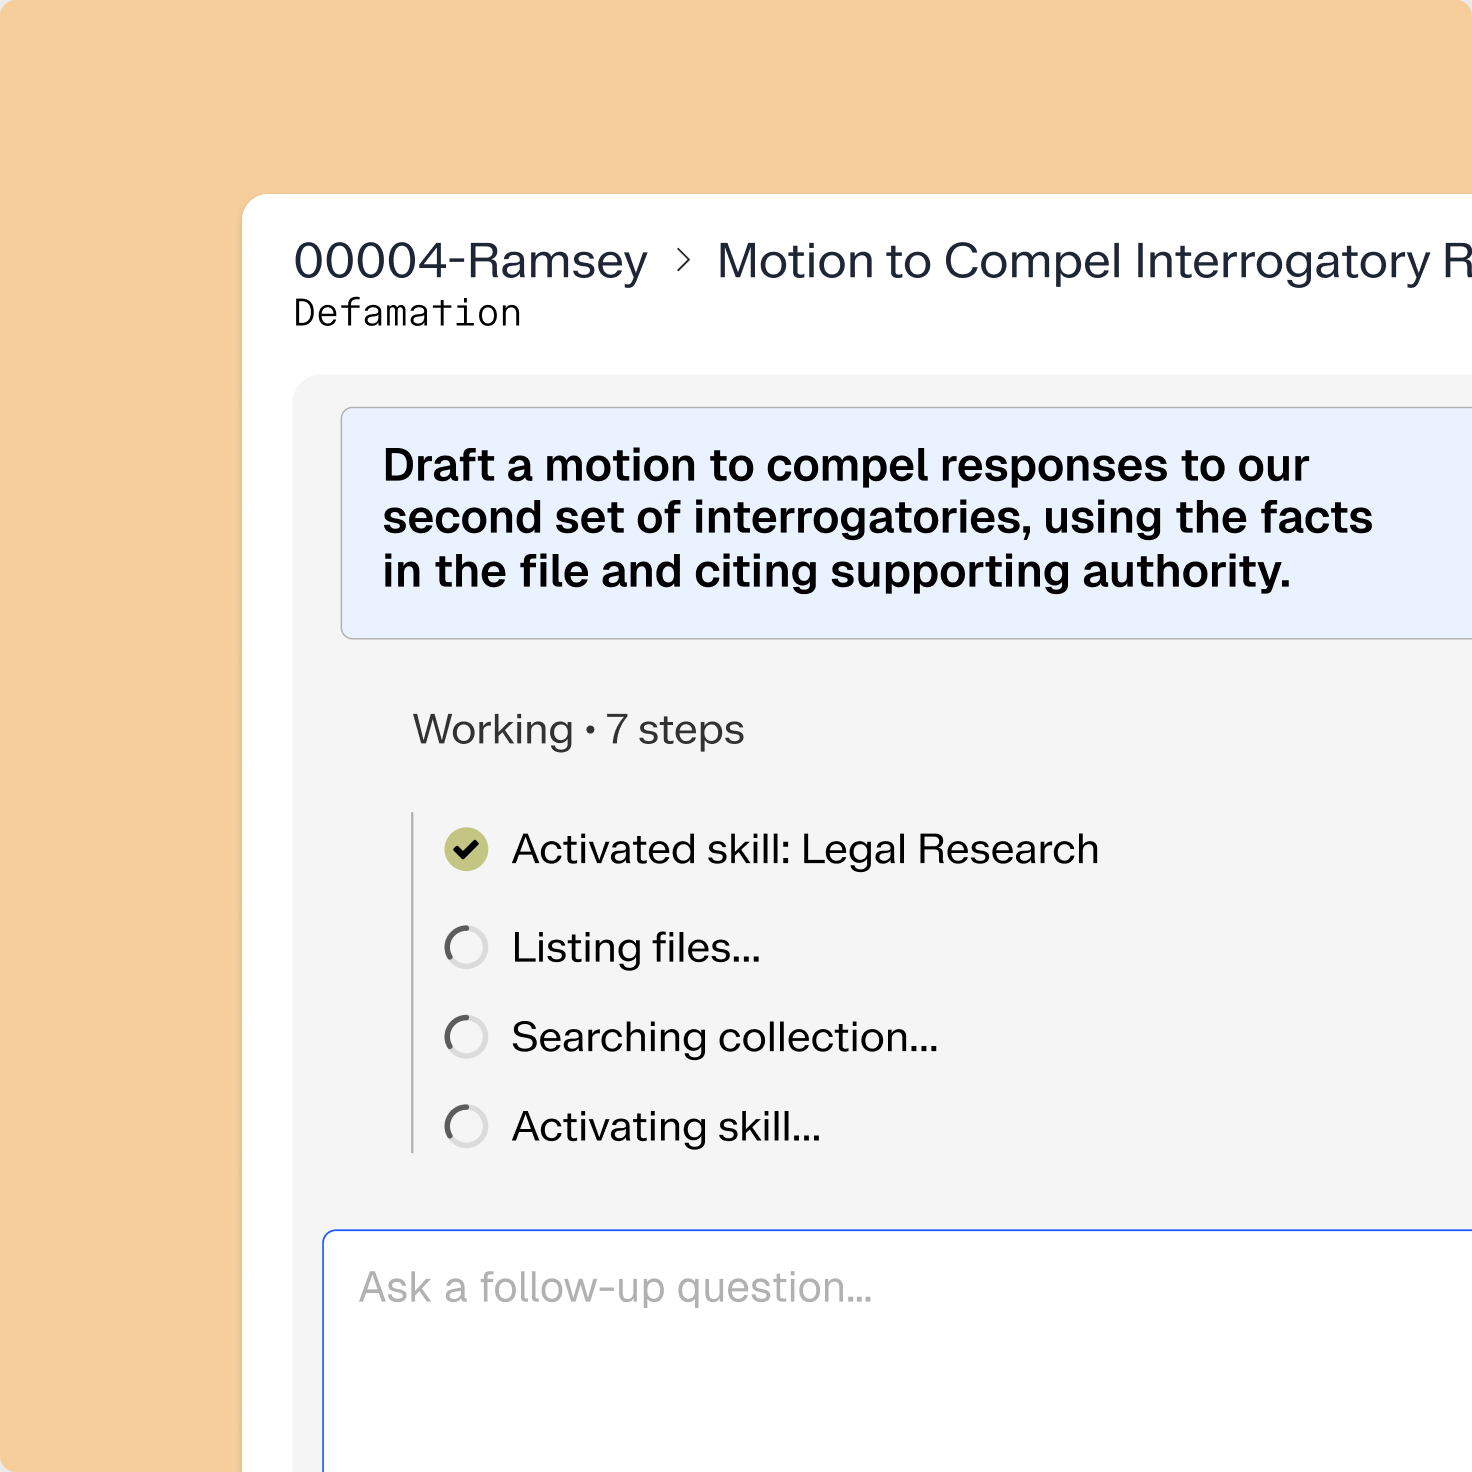
Task: Open the Motion to Compel Interrogatory breadcrumb
Action: tap(1094, 261)
